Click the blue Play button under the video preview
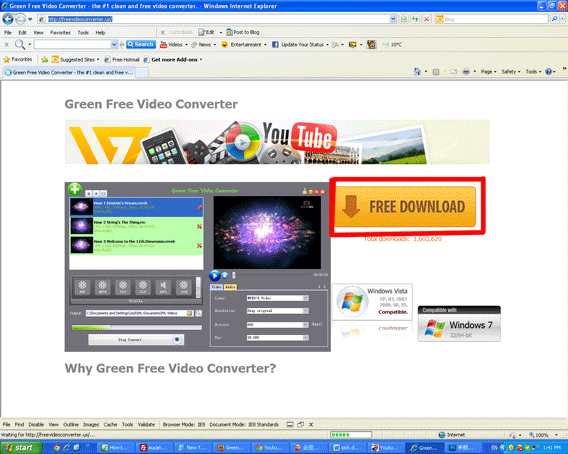The width and height of the screenshot is (568, 454). (x=214, y=276)
